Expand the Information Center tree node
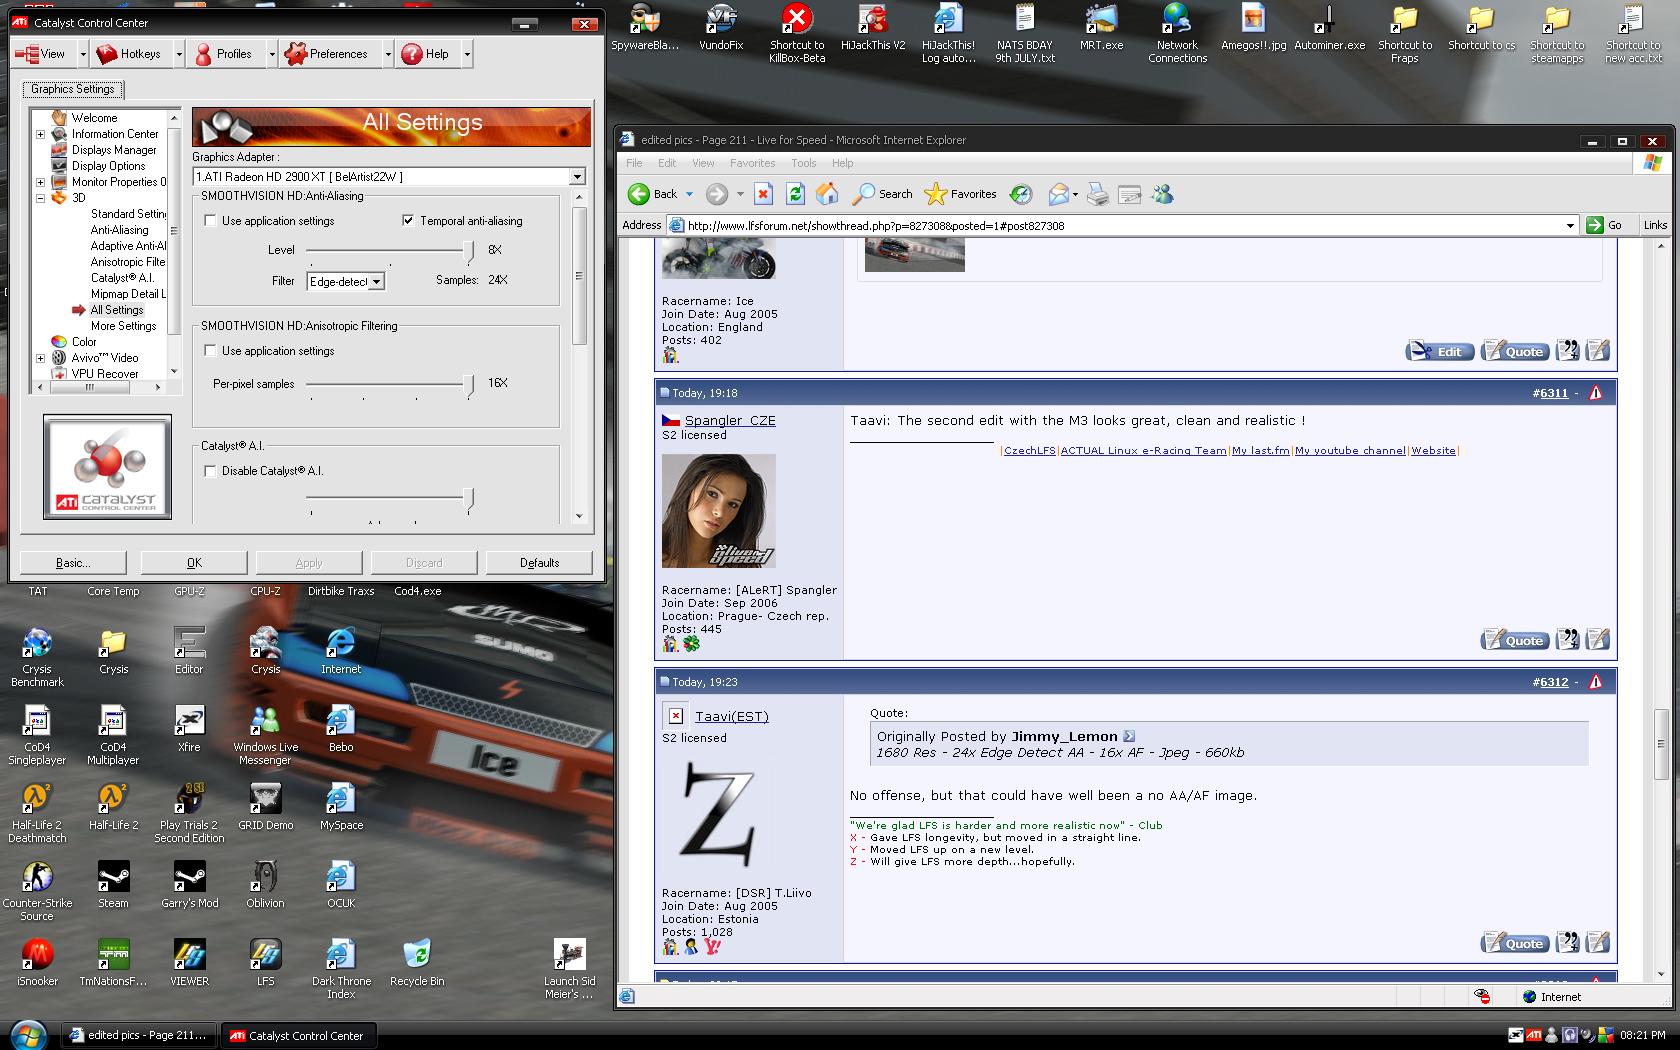1680x1050 pixels. [x=41, y=134]
